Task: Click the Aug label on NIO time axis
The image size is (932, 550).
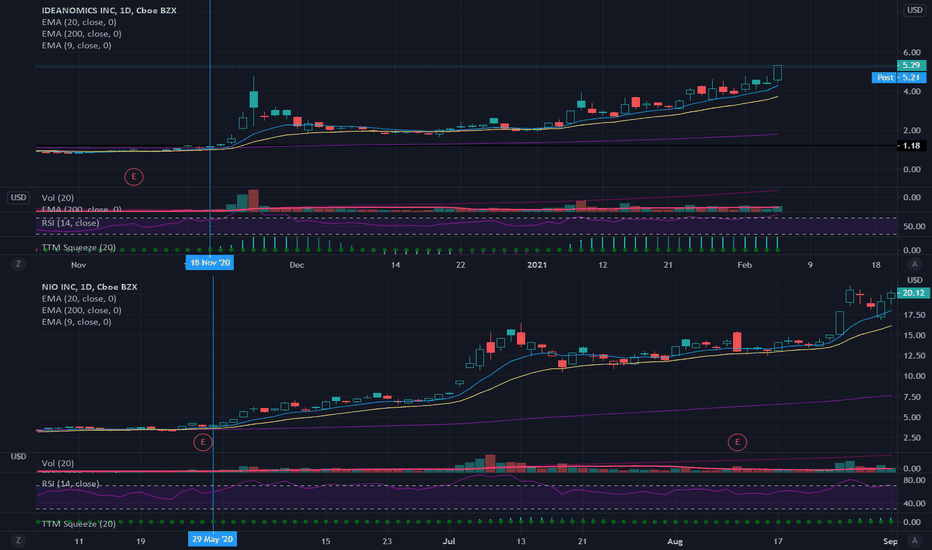Action: coord(675,541)
